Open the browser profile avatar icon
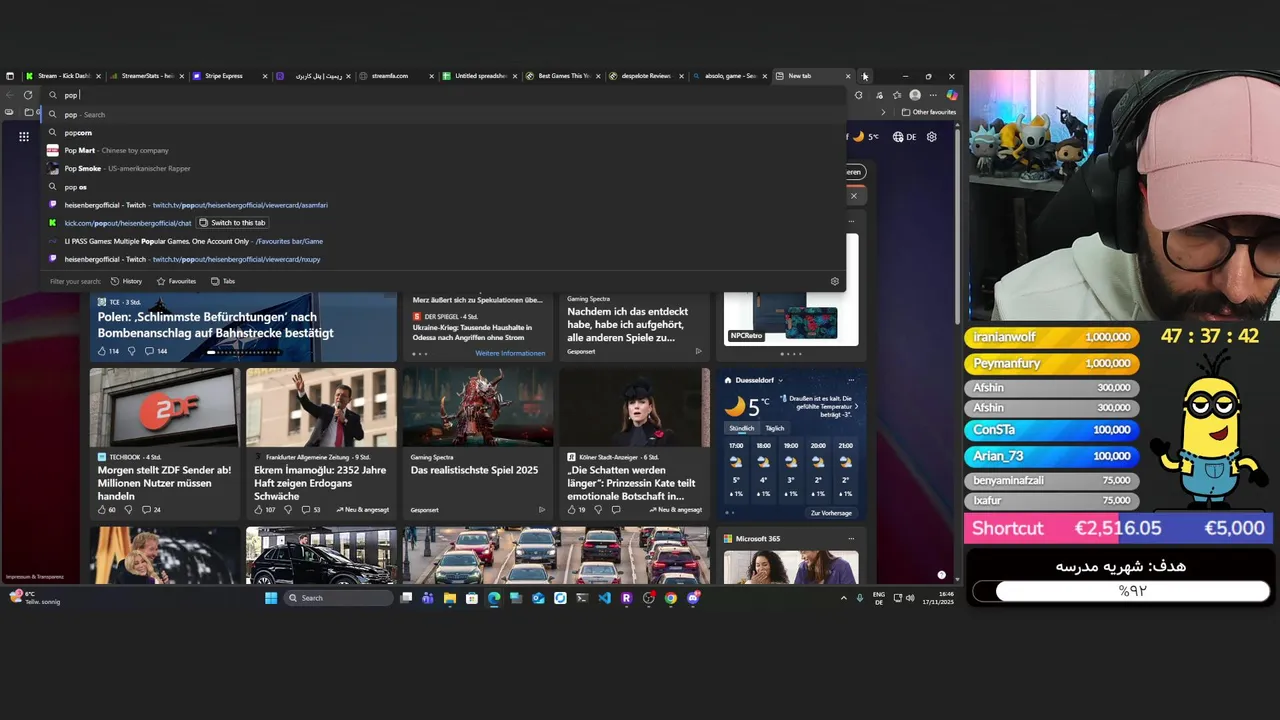 click(915, 95)
